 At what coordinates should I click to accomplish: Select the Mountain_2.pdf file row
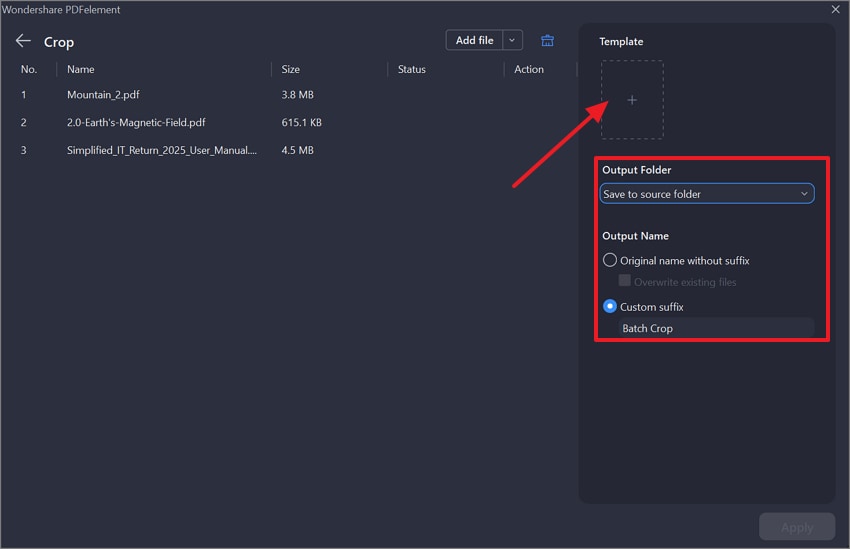pos(288,95)
